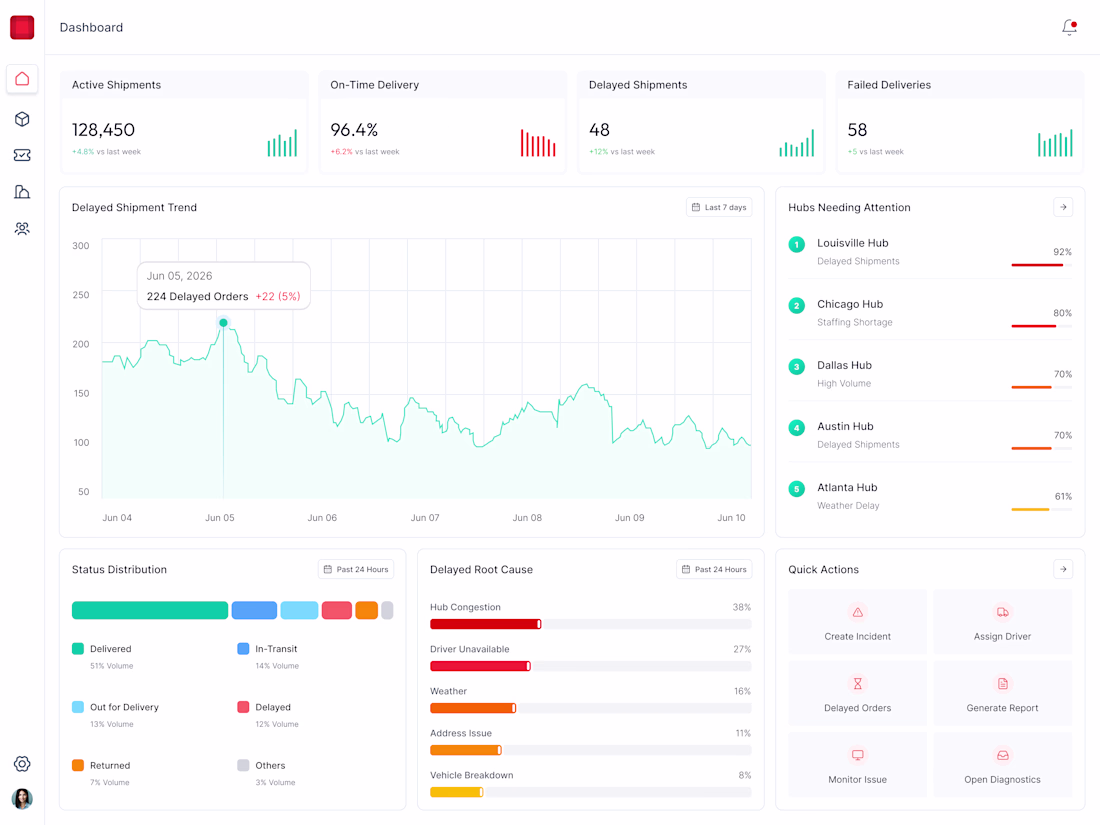The width and height of the screenshot is (1100, 825).
Task: Click the Monitor Issue screen icon
Action: pyautogui.click(x=857, y=755)
